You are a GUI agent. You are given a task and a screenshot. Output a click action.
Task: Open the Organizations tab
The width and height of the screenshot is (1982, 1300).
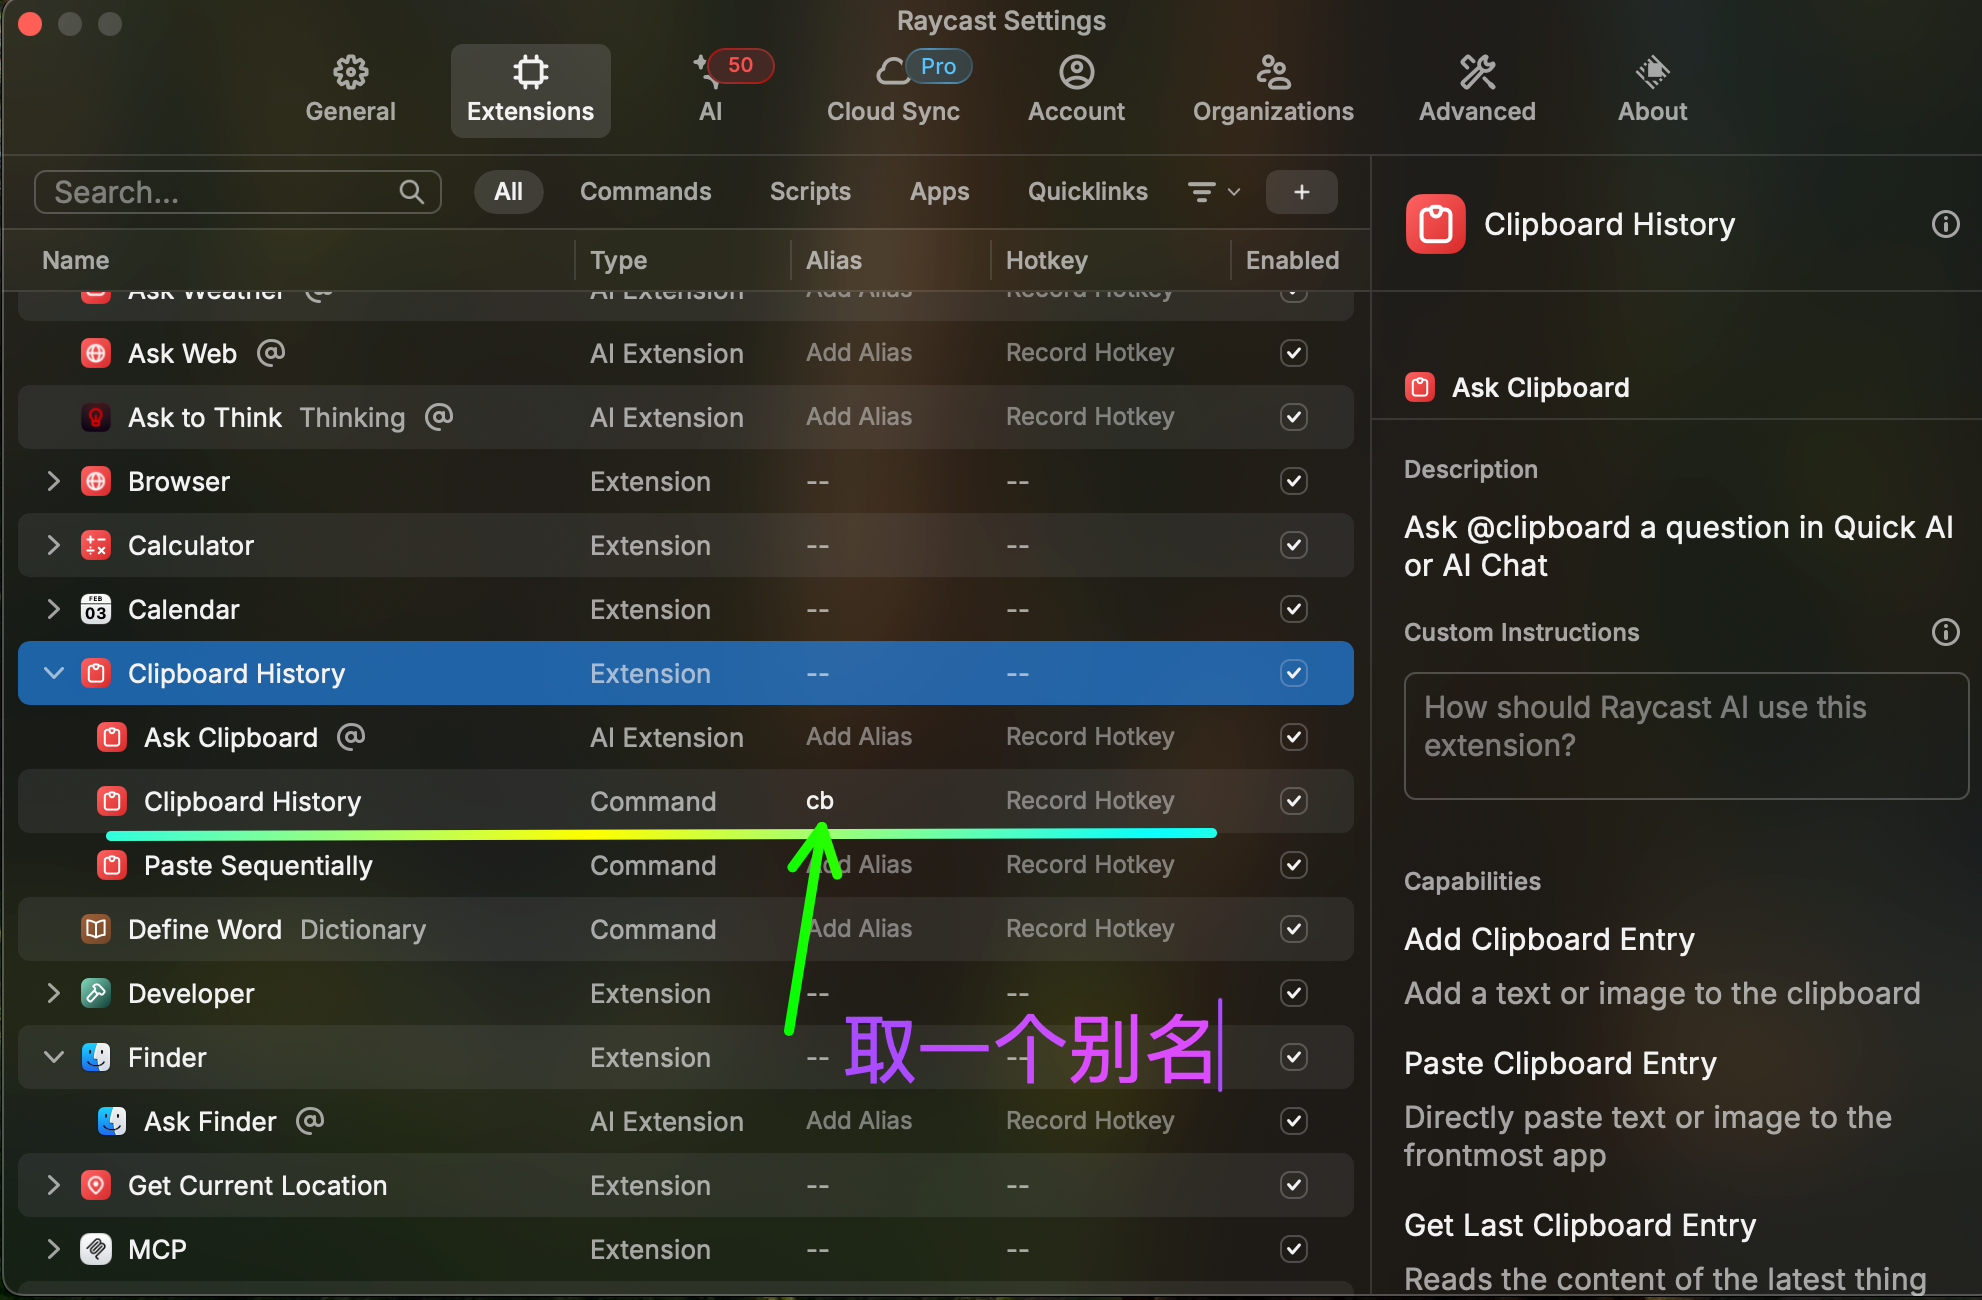pyautogui.click(x=1273, y=90)
